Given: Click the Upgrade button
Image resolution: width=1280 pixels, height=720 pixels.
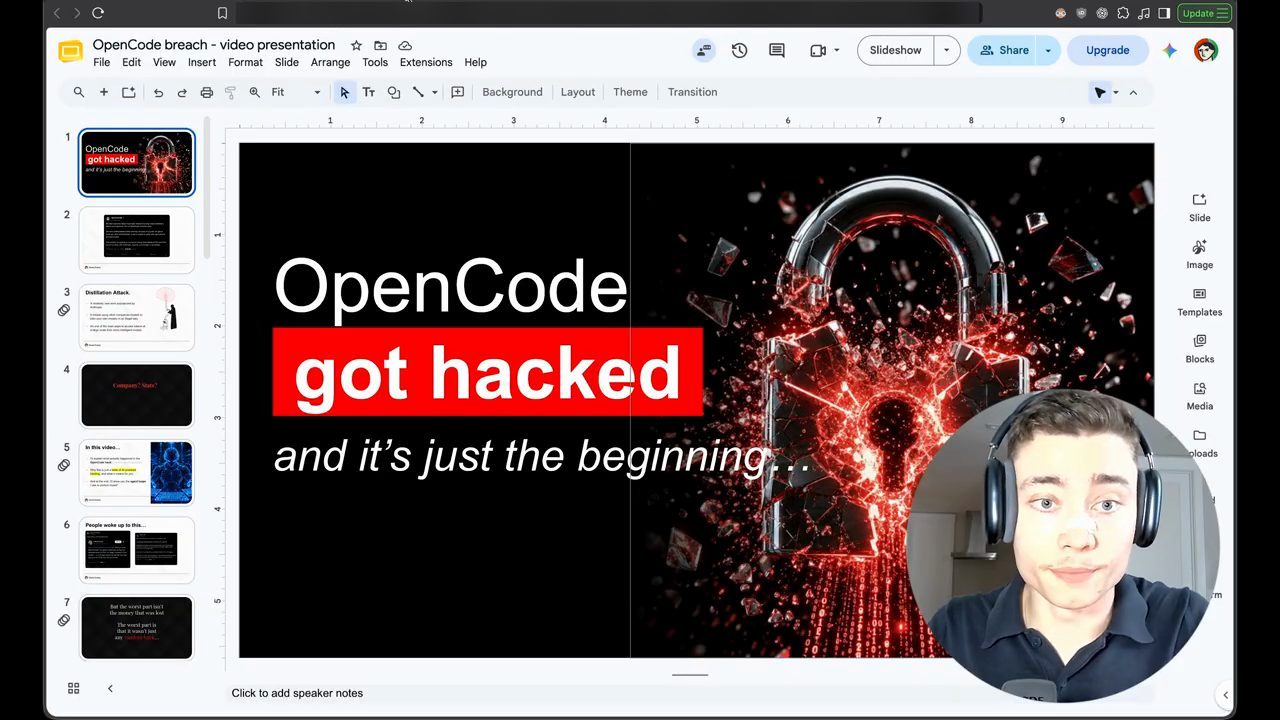Looking at the screenshot, I should coord(1108,50).
